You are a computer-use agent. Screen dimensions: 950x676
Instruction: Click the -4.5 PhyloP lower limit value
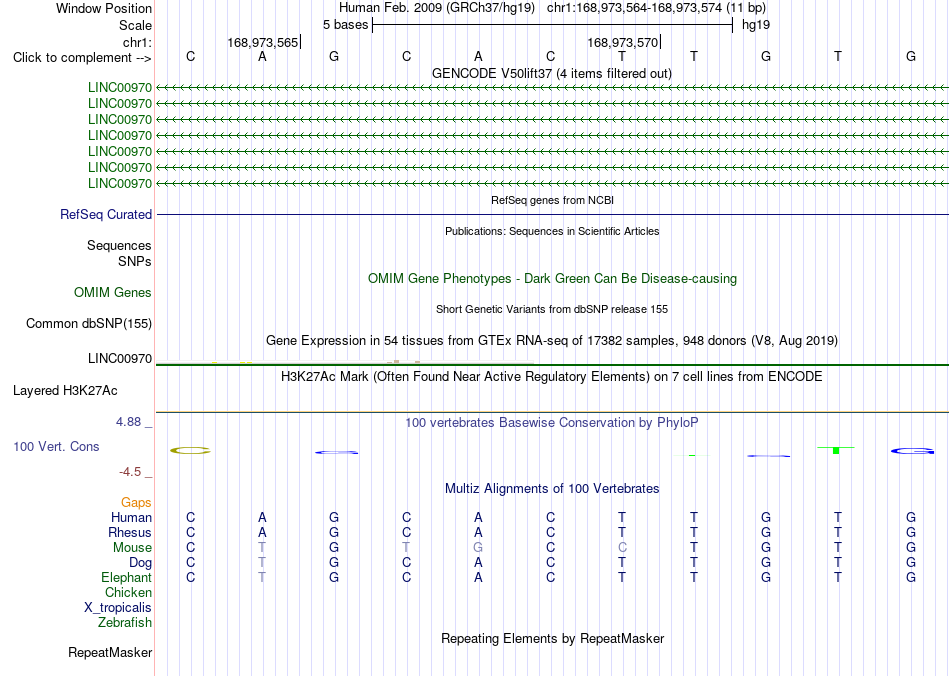[130, 472]
